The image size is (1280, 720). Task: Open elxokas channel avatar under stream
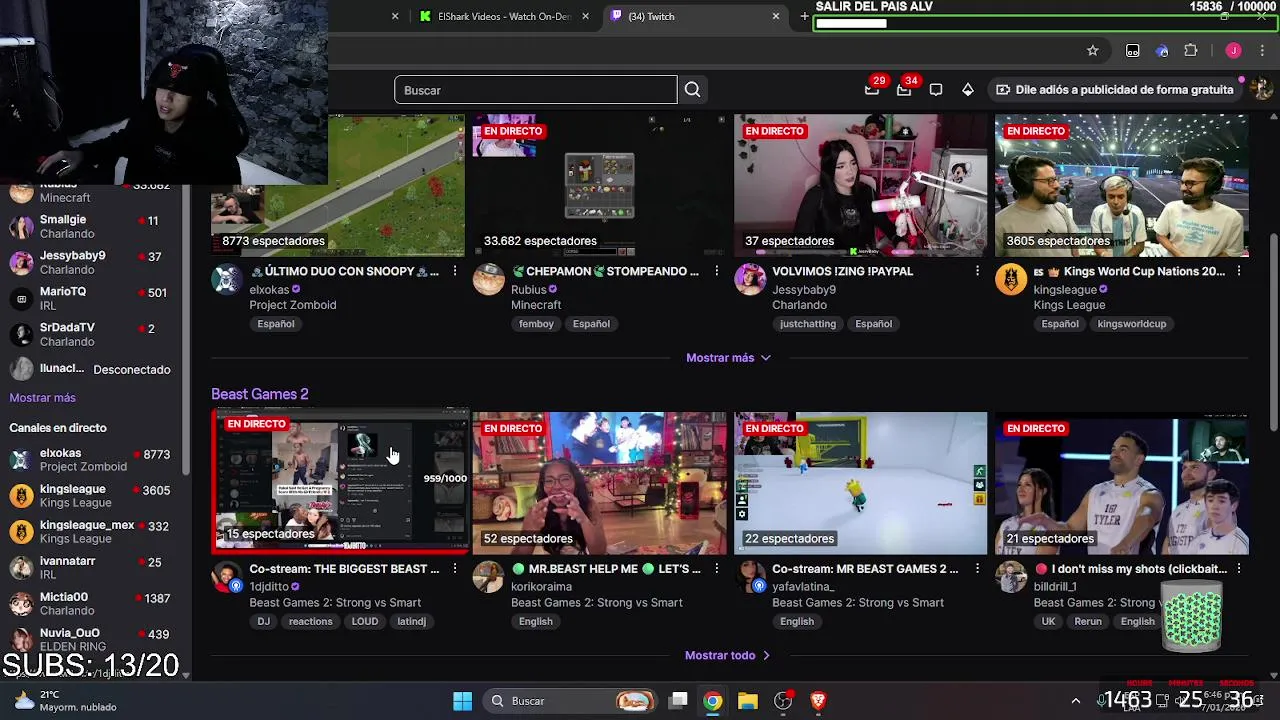click(227, 280)
